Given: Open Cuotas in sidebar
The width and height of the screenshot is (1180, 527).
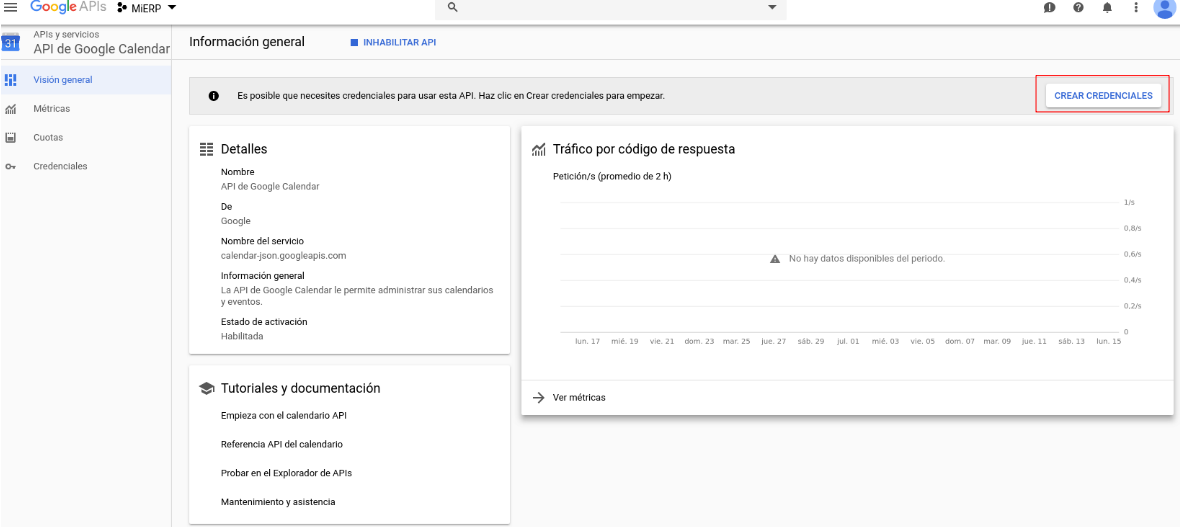Looking at the screenshot, I should (86, 138).
